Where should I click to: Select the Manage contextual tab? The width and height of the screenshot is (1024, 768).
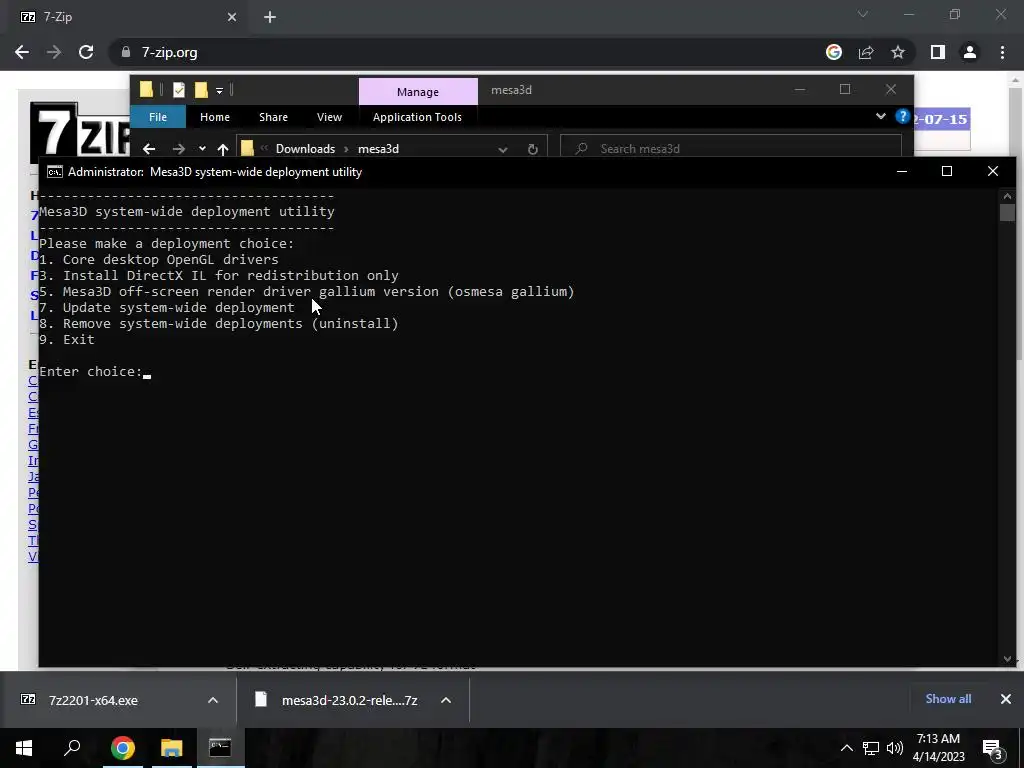tap(418, 92)
